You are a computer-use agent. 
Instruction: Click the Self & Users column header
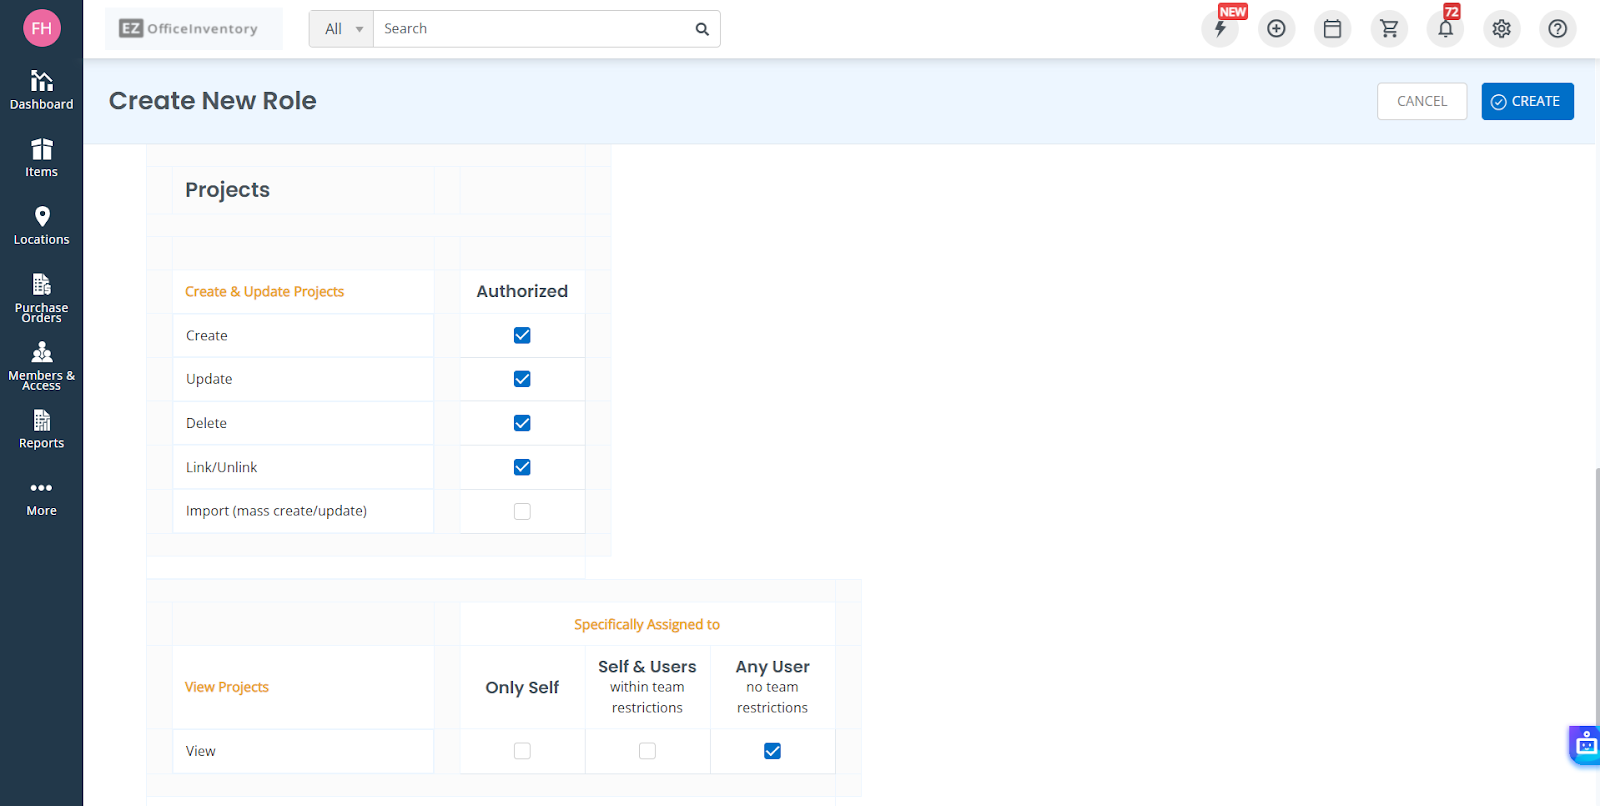(647, 667)
